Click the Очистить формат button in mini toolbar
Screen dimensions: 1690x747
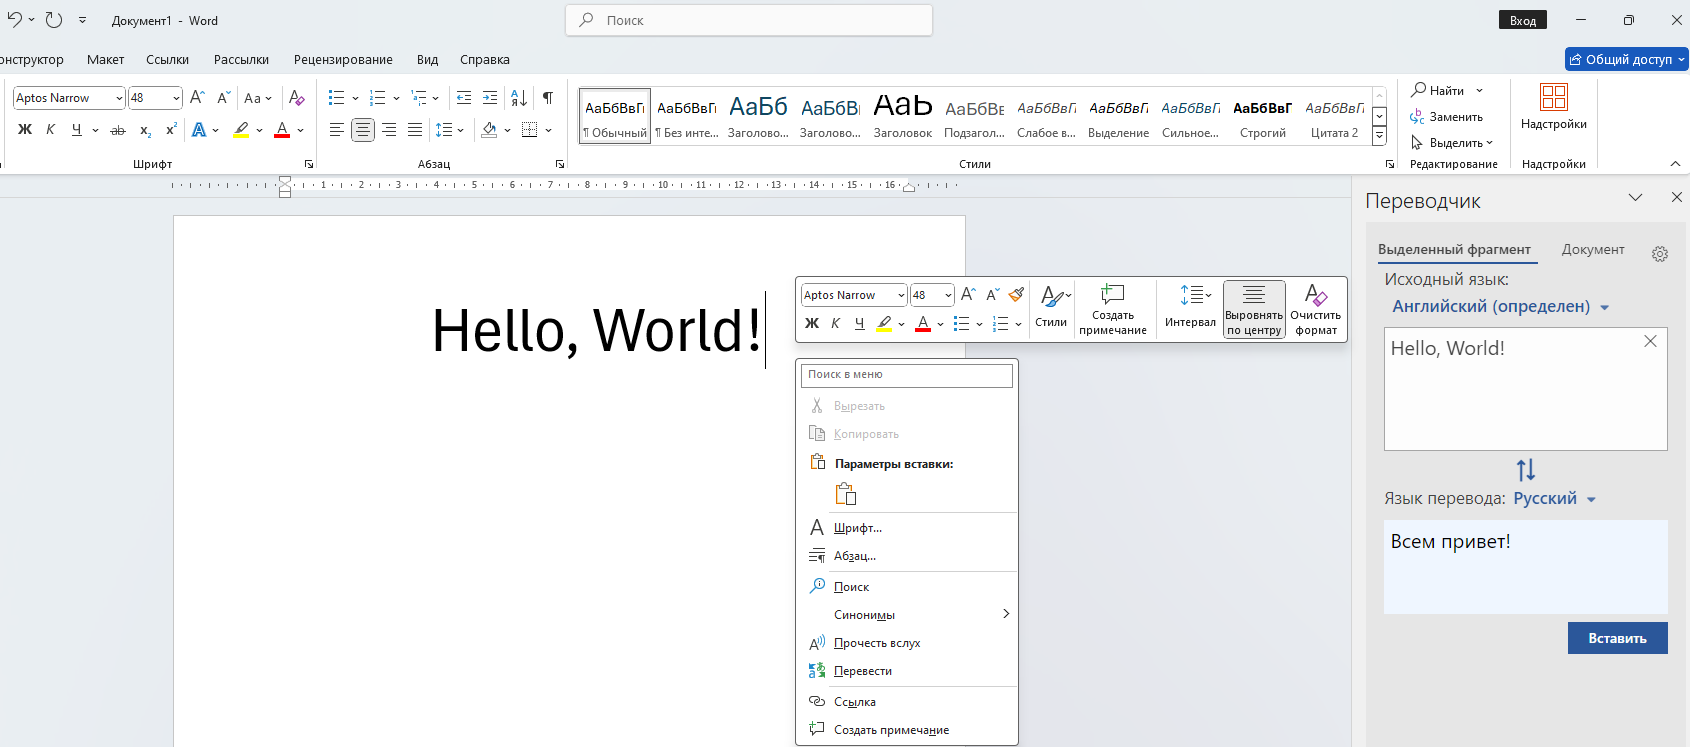pyautogui.click(x=1315, y=310)
